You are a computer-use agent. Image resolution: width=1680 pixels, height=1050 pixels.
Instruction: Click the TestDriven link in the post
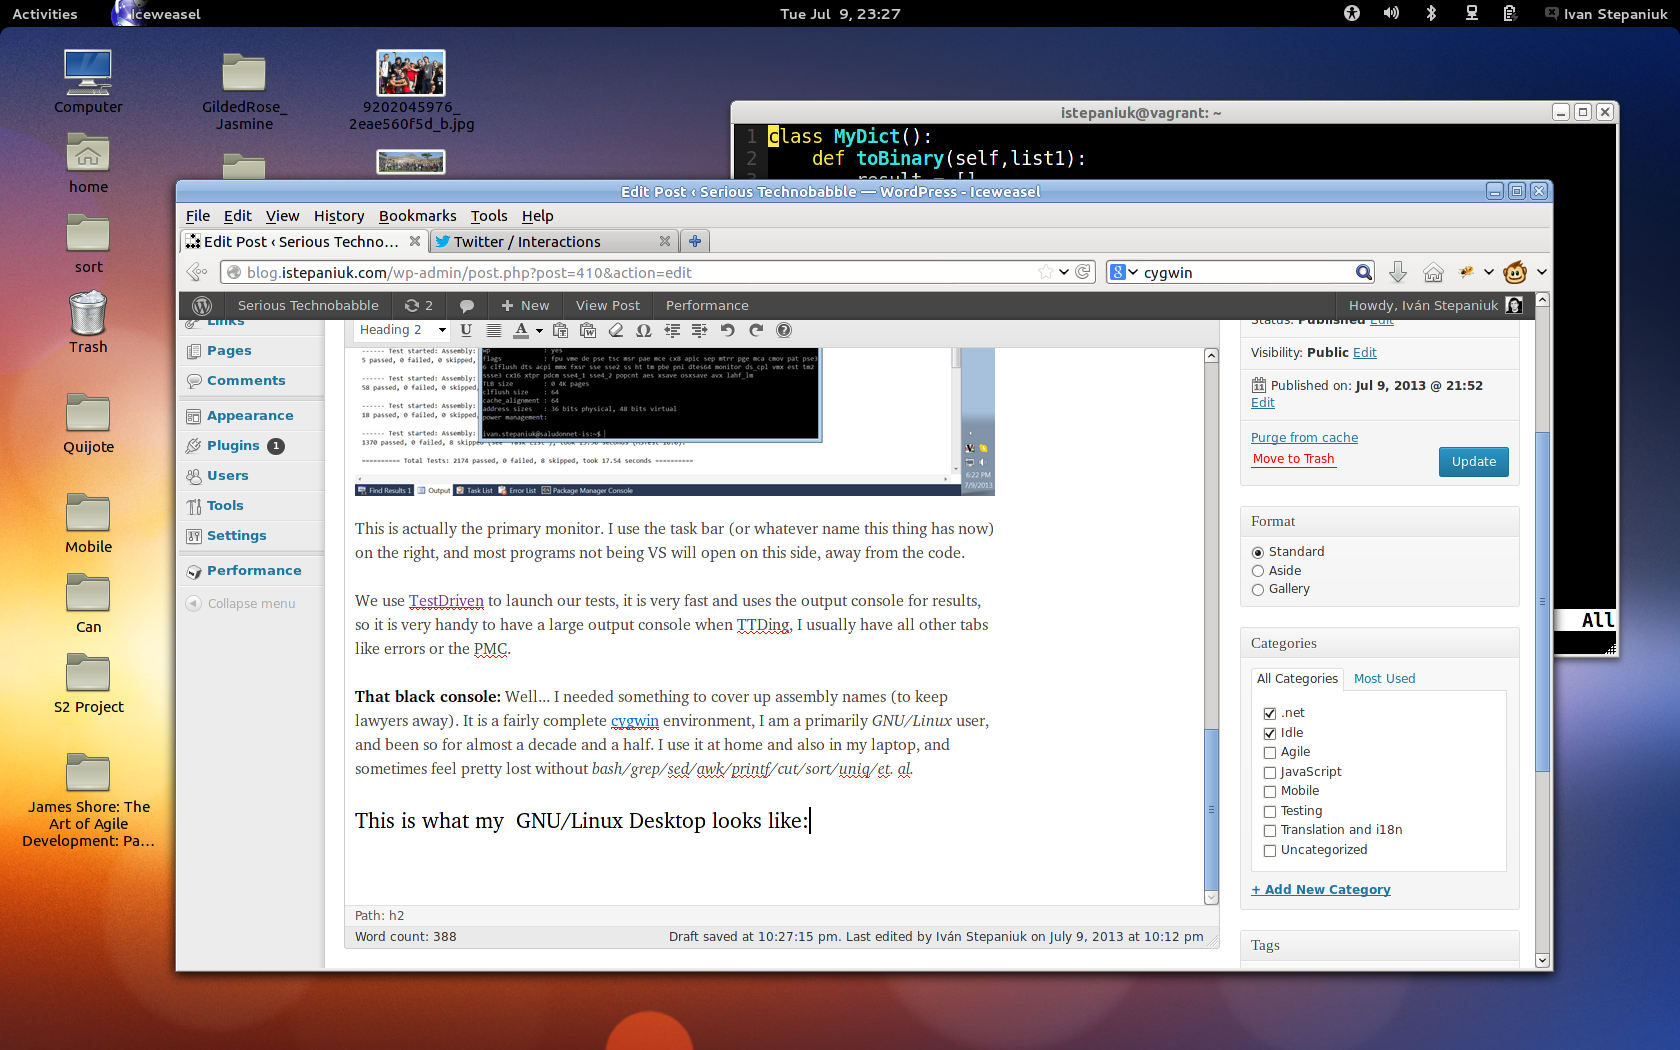click(x=446, y=601)
